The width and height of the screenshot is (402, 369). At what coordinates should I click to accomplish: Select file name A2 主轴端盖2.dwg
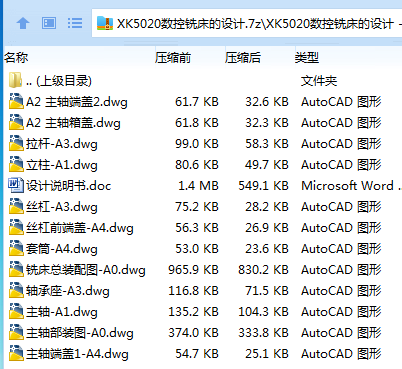pyautogui.click(x=77, y=102)
